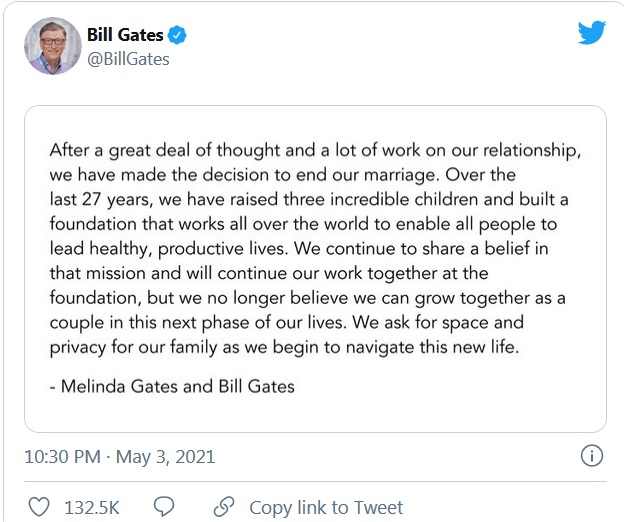Click the 10:30 PM timestamp
624x522 pixels.
[x=62, y=457]
